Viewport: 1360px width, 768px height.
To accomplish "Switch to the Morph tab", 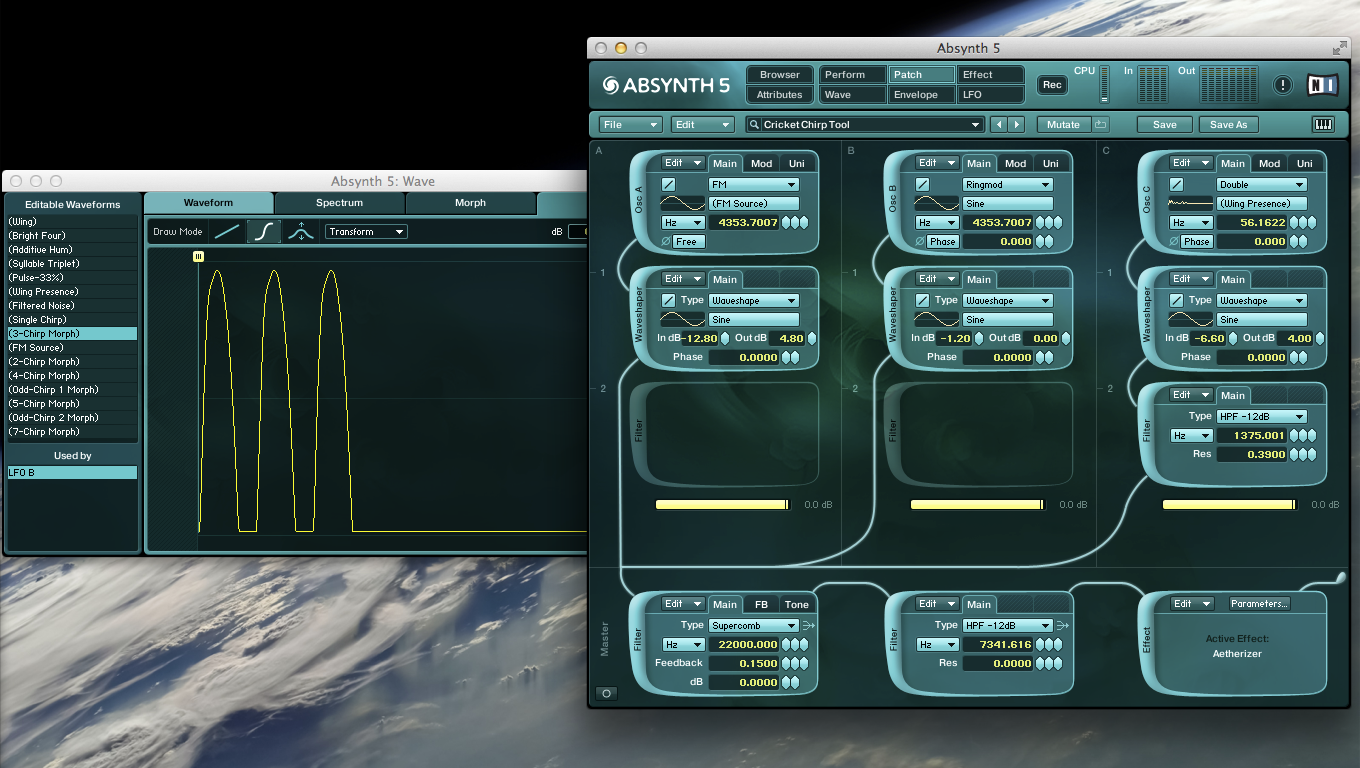I will click(x=470, y=203).
